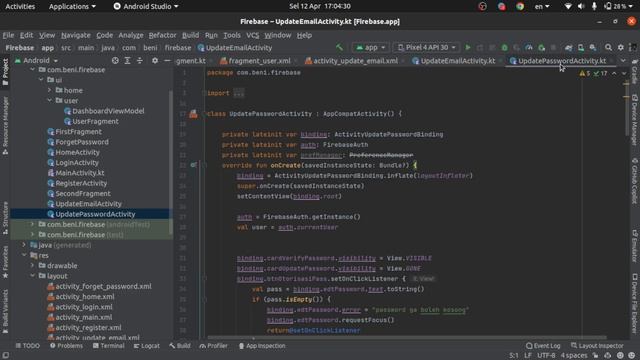Image resolution: width=640 pixels, height=360 pixels.
Task: Expand the folded import block
Action: [239, 93]
